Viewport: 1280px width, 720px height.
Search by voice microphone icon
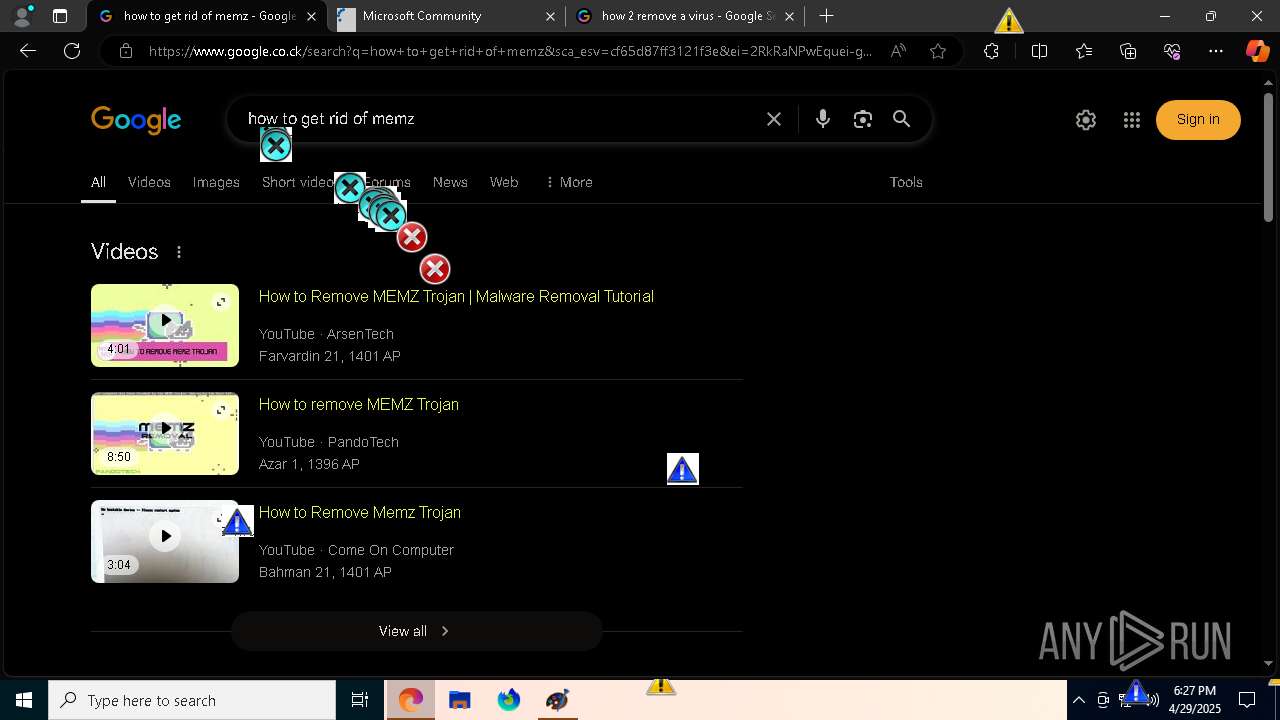coord(822,119)
